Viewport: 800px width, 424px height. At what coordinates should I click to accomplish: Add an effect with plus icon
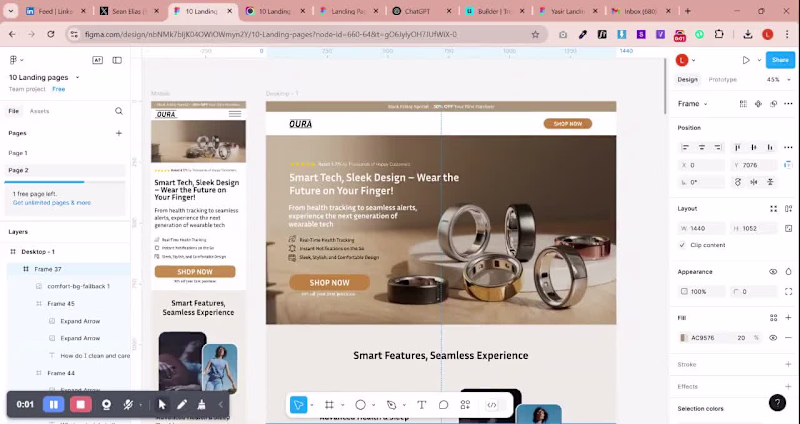point(788,386)
